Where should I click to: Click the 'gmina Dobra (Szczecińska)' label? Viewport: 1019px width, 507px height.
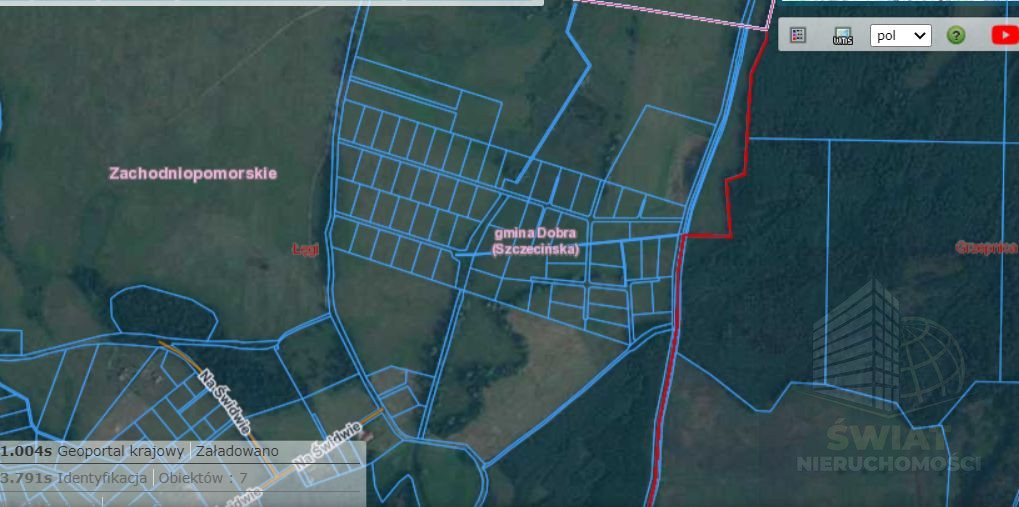pyautogui.click(x=535, y=240)
